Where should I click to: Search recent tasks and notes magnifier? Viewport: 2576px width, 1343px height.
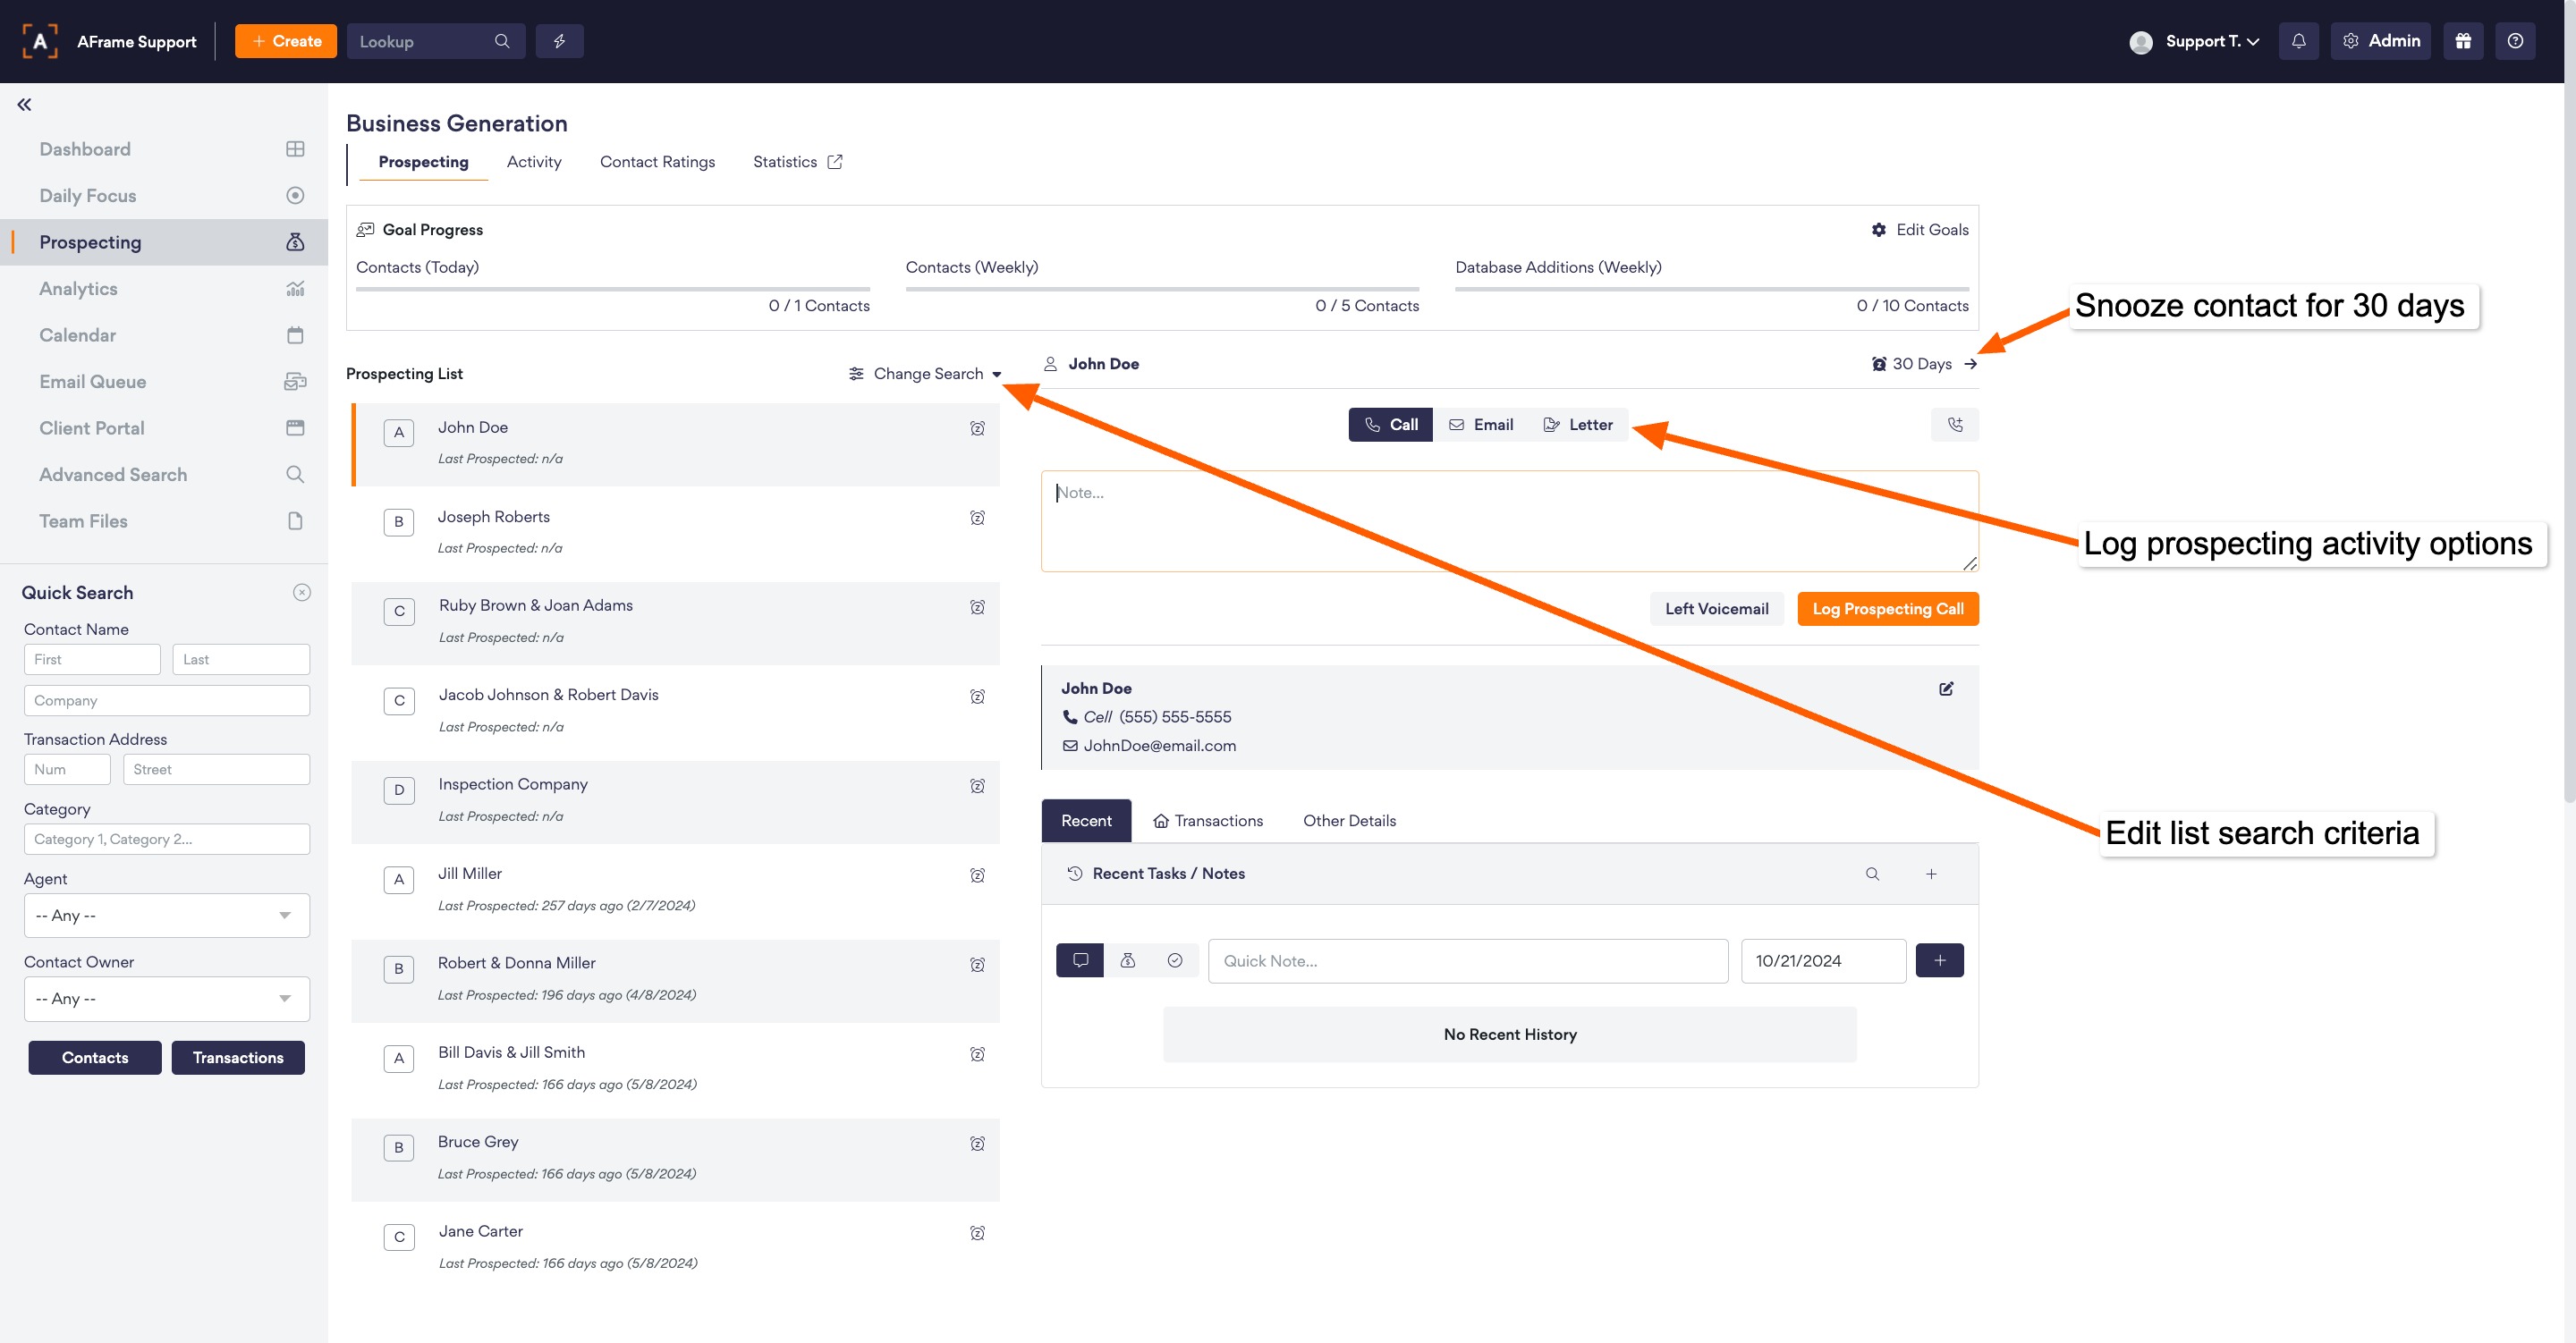(x=1872, y=874)
